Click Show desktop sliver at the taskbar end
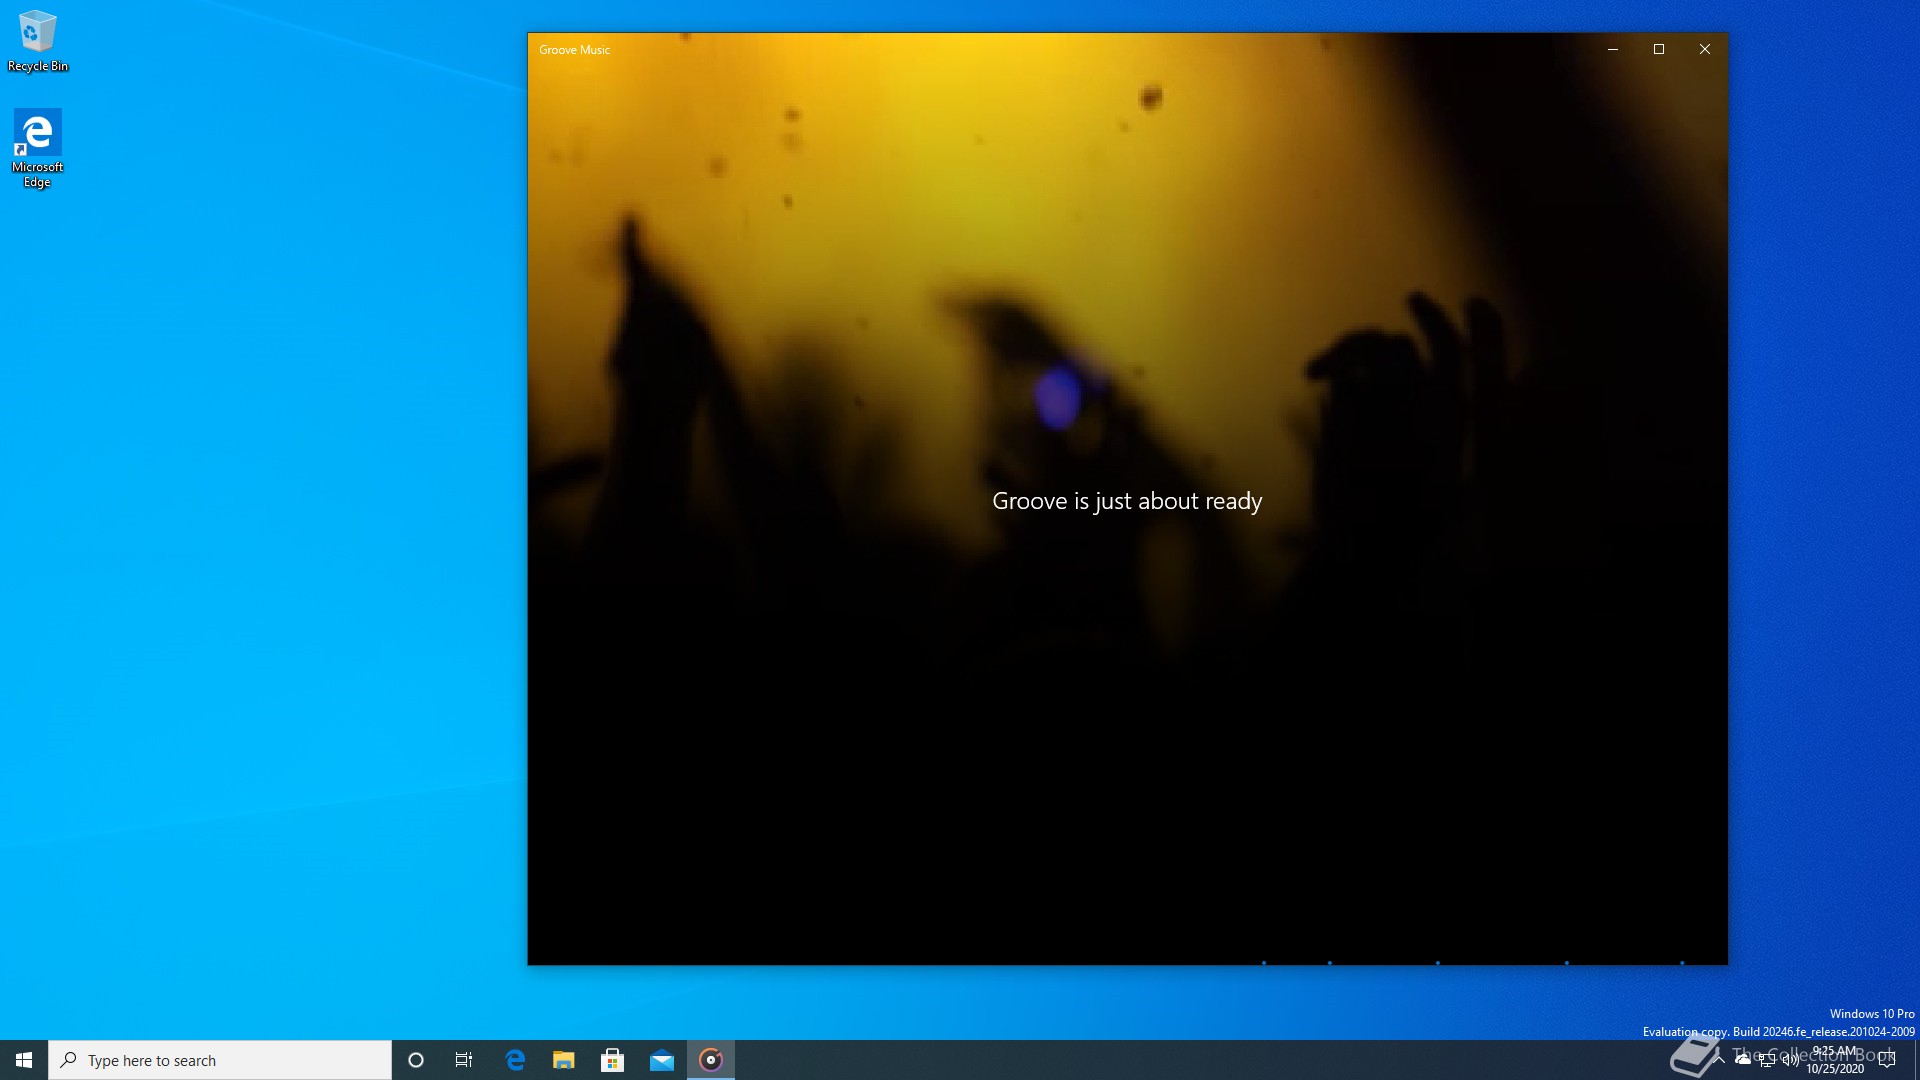The image size is (1920, 1080). pyautogui.click(x=1916, y=1060)
